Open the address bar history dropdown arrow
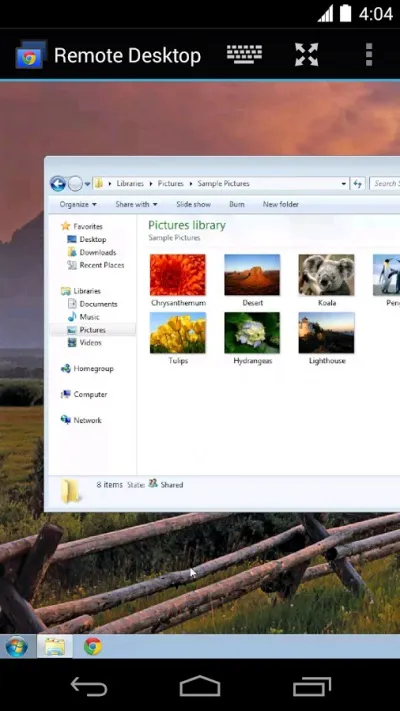 [x=344, y=184]
